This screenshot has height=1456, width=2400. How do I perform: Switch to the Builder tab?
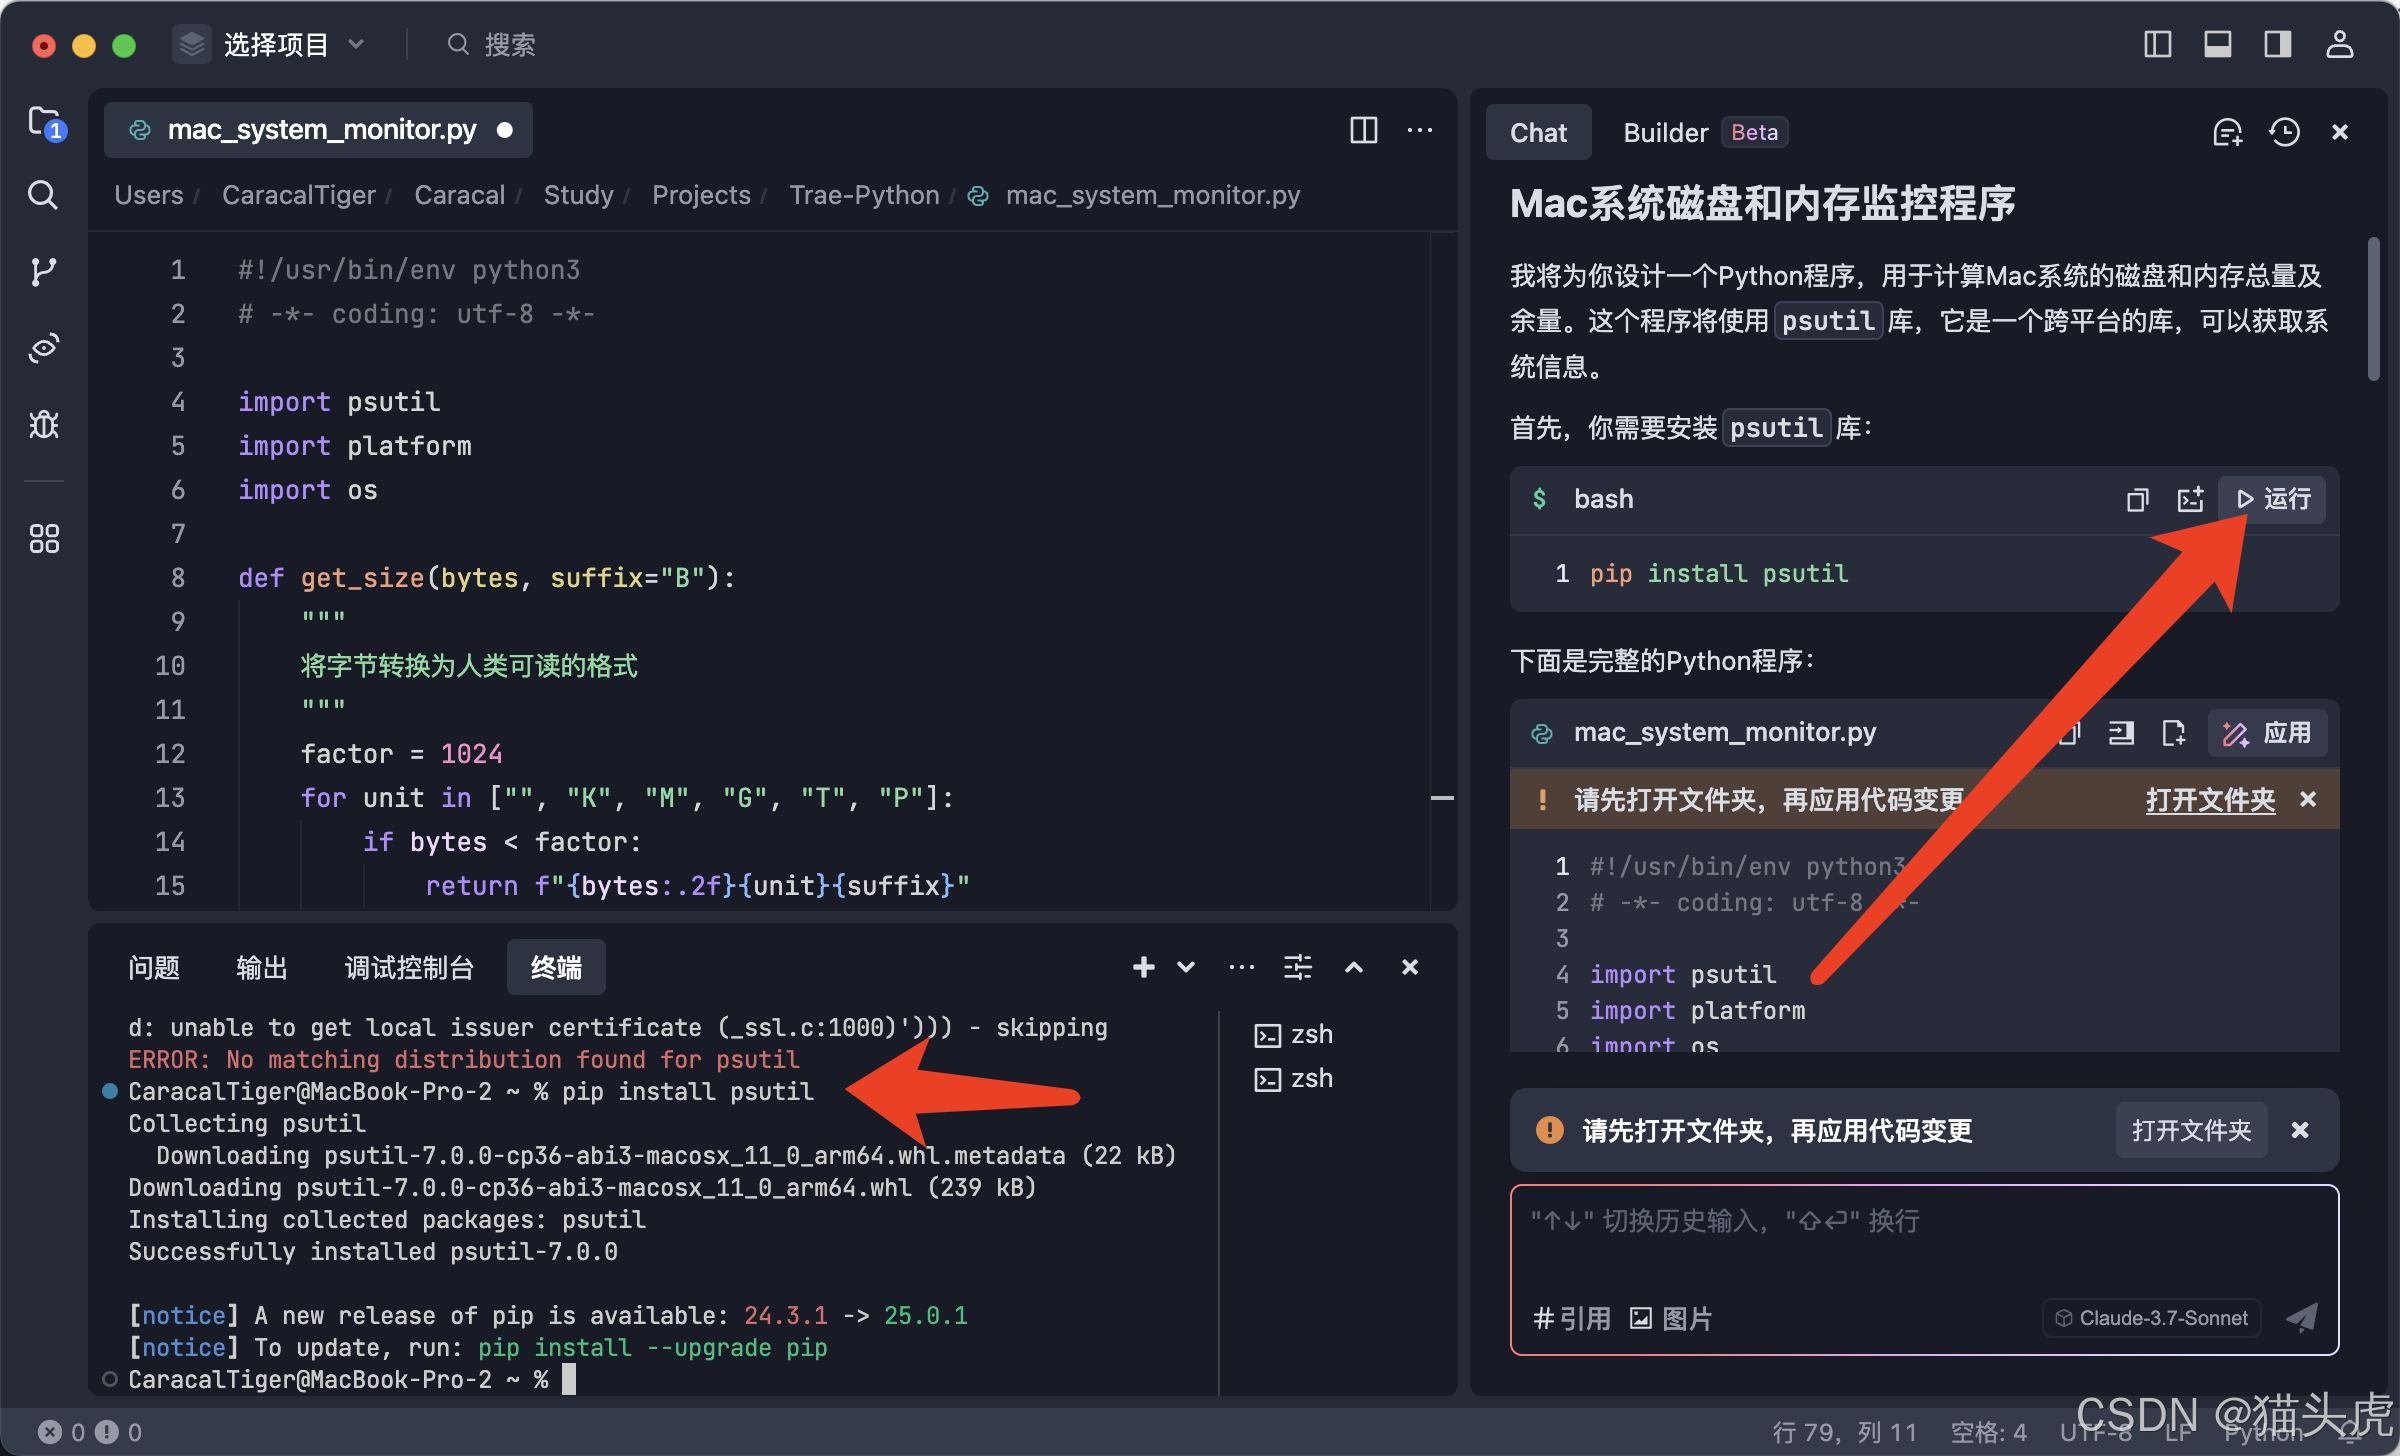point(1665,132)
